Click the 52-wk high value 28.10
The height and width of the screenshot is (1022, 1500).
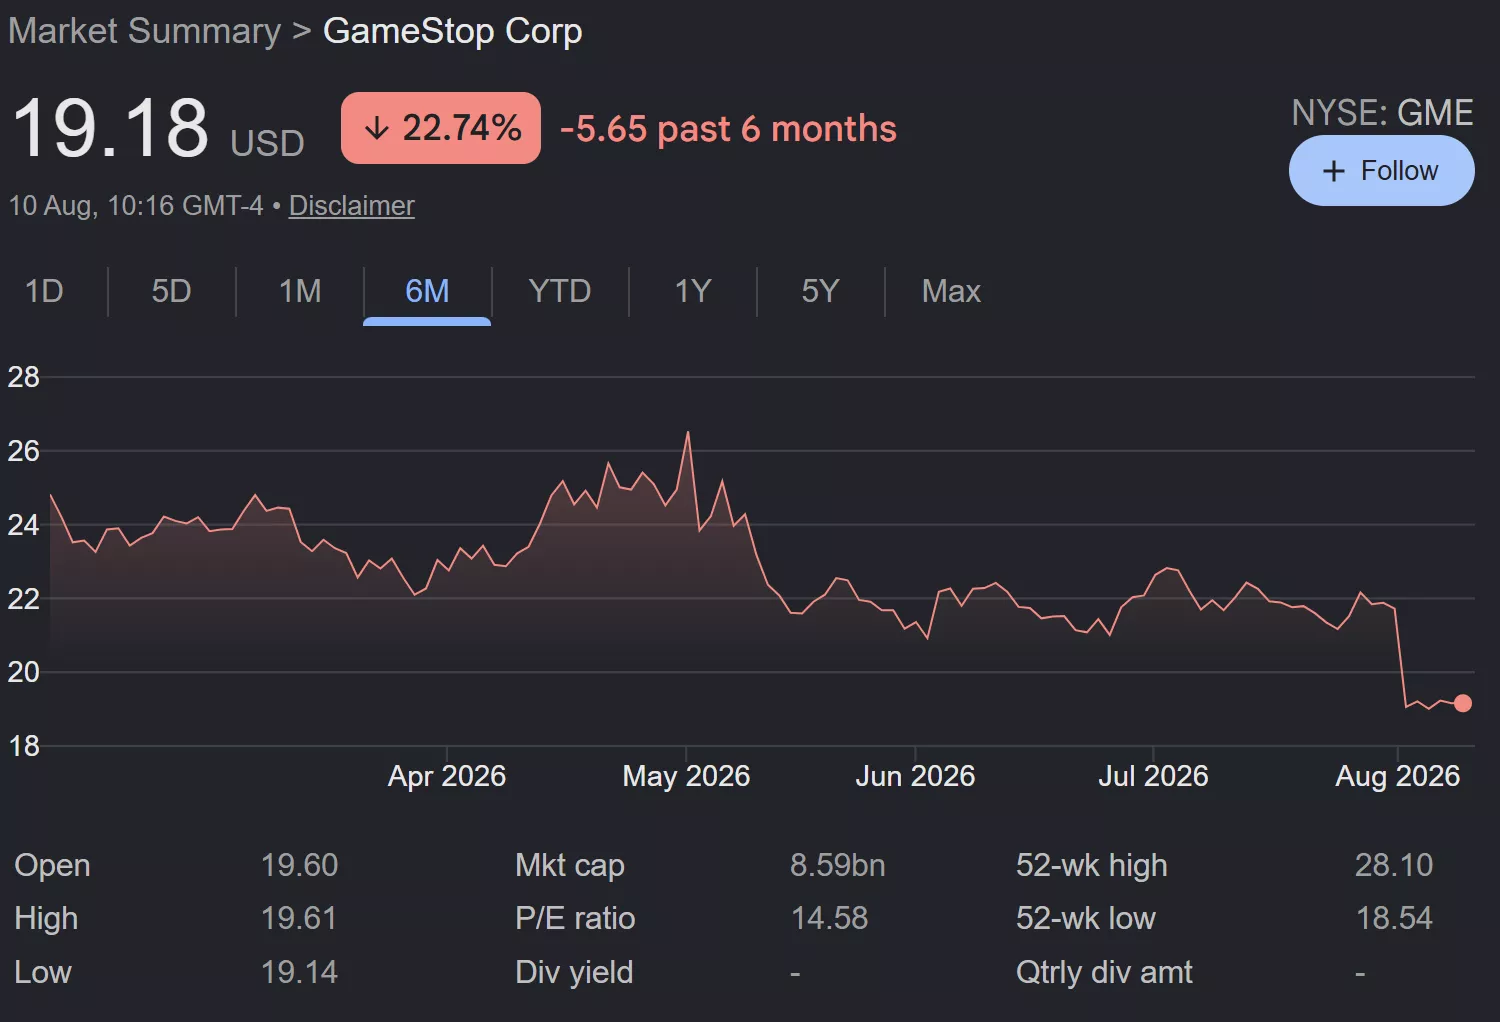(1394, 865)
